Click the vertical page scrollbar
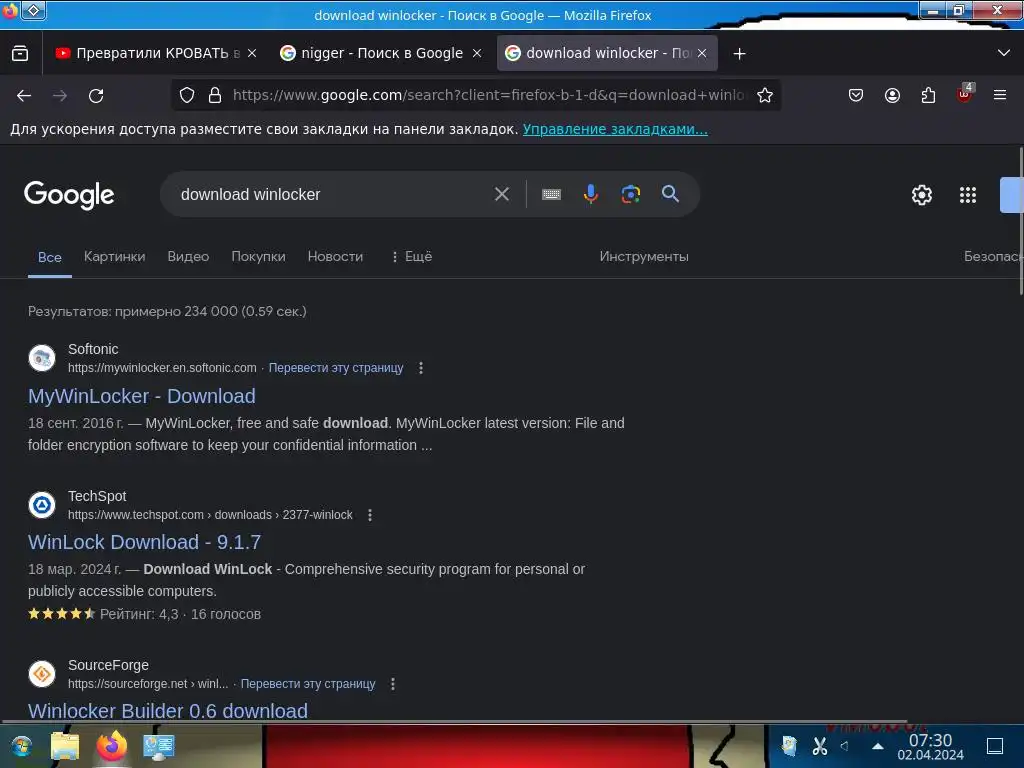The image size is (1024, 768). coord(1020,222)
